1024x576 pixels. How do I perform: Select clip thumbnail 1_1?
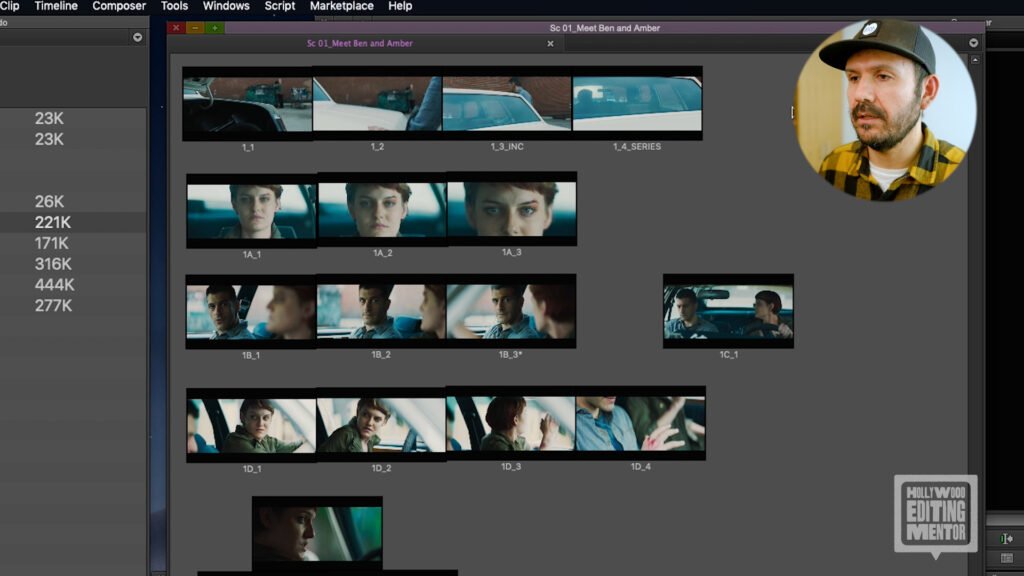point(248,103)
